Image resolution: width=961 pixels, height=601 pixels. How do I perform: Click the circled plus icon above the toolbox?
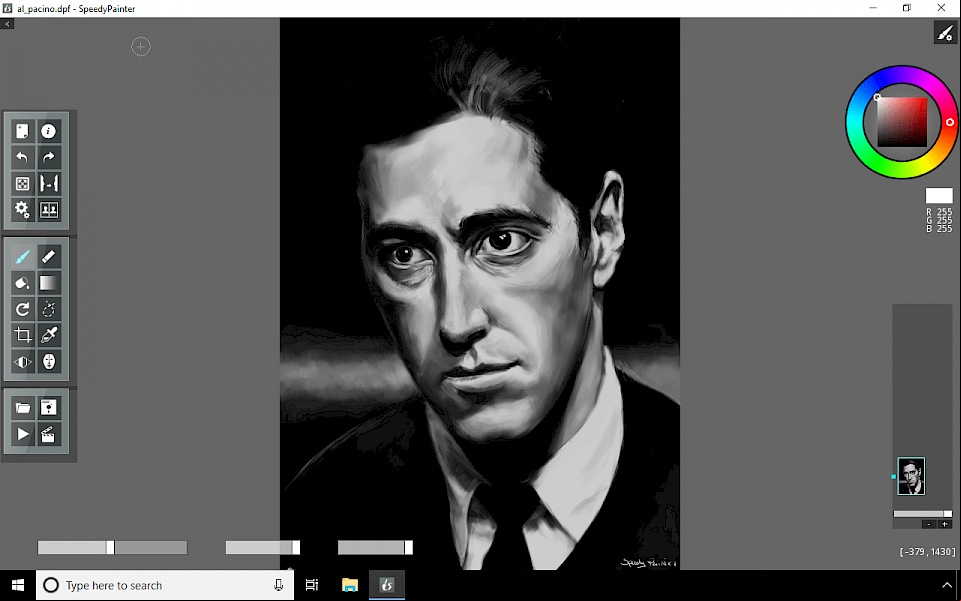click(x=141, y=47)
